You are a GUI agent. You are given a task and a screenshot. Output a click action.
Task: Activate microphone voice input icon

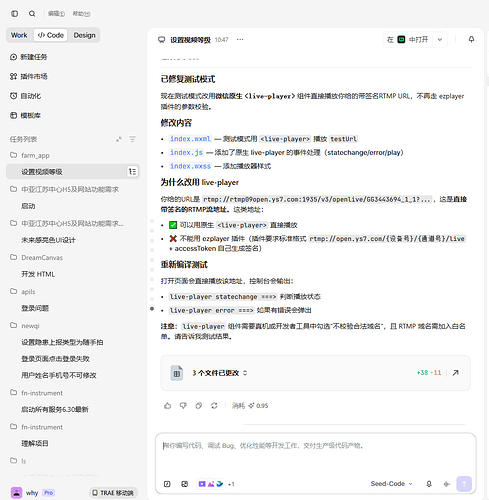[429, 484]
